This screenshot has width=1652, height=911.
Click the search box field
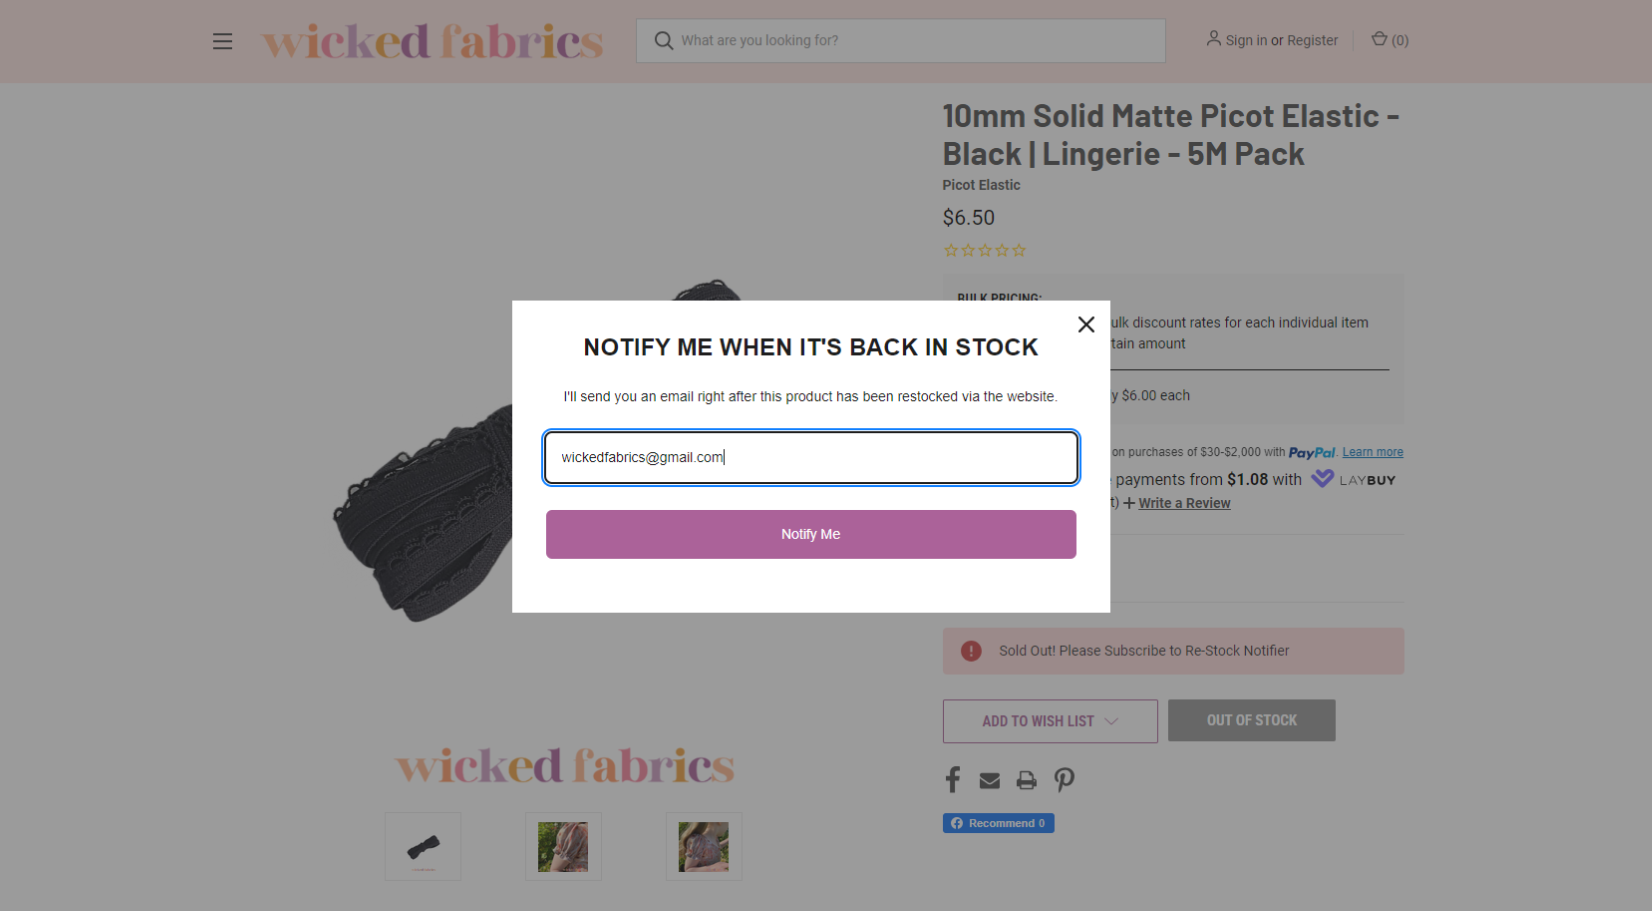[x=900, y=41]
